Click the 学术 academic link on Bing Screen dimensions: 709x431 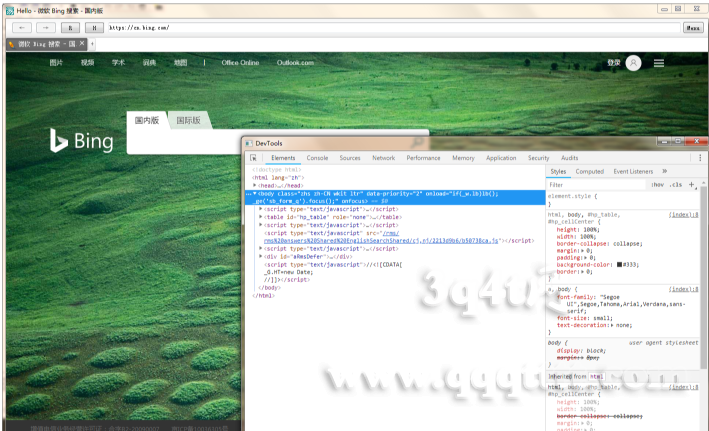coord(118,62)
